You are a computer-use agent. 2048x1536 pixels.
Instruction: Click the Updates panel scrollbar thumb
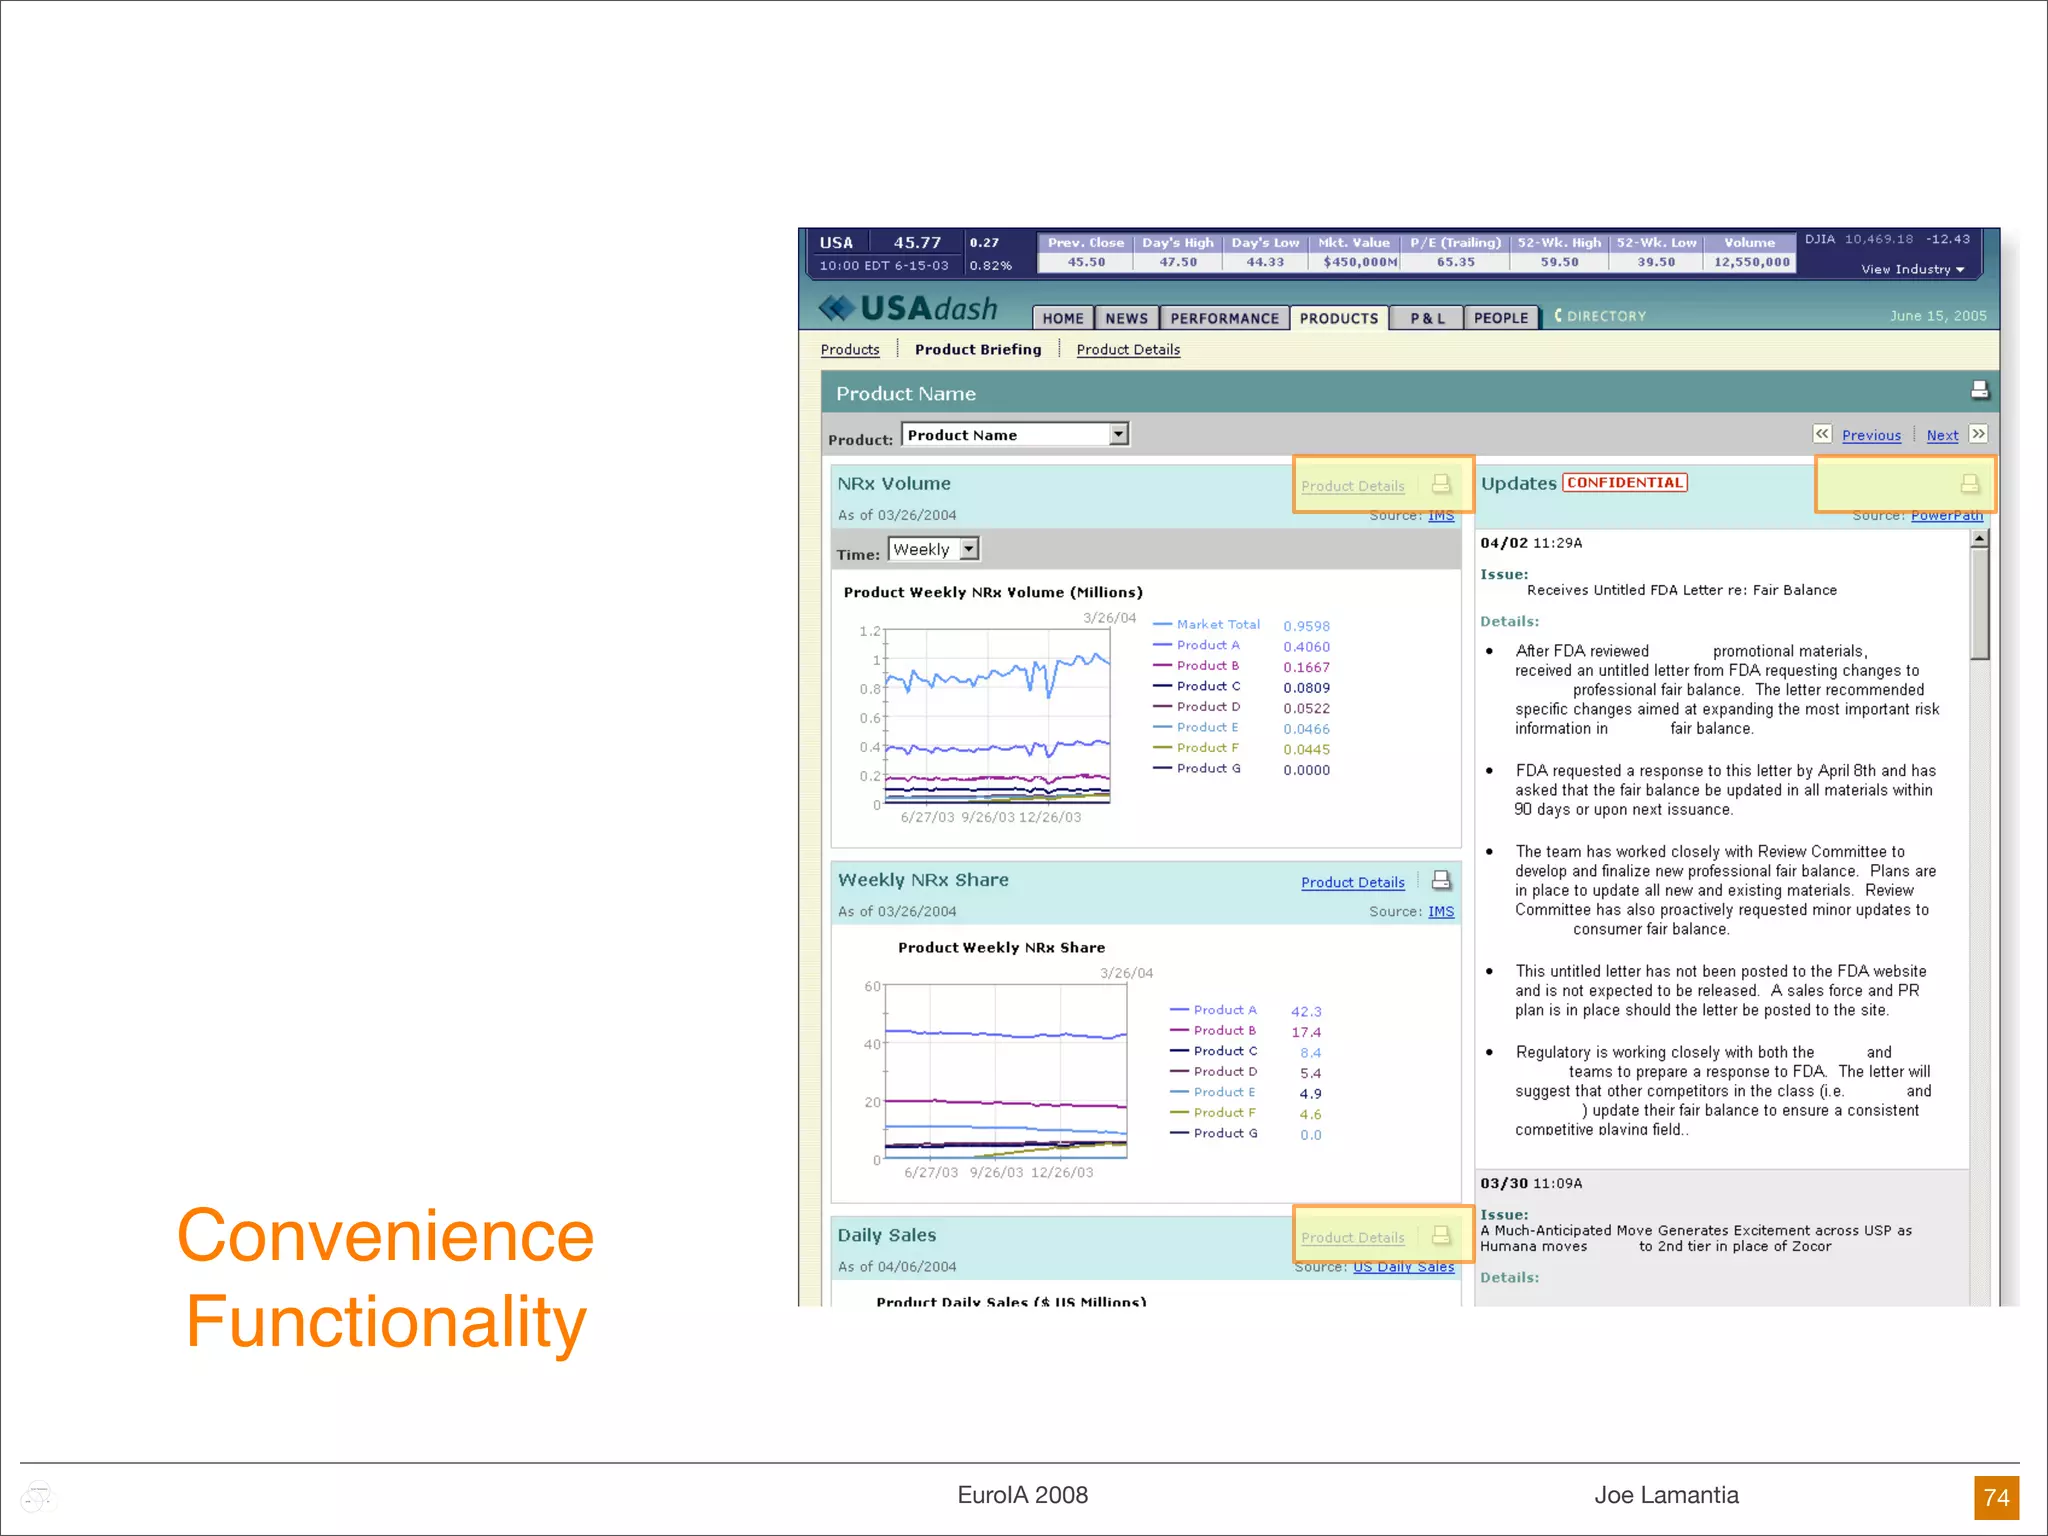(1979, 605)
